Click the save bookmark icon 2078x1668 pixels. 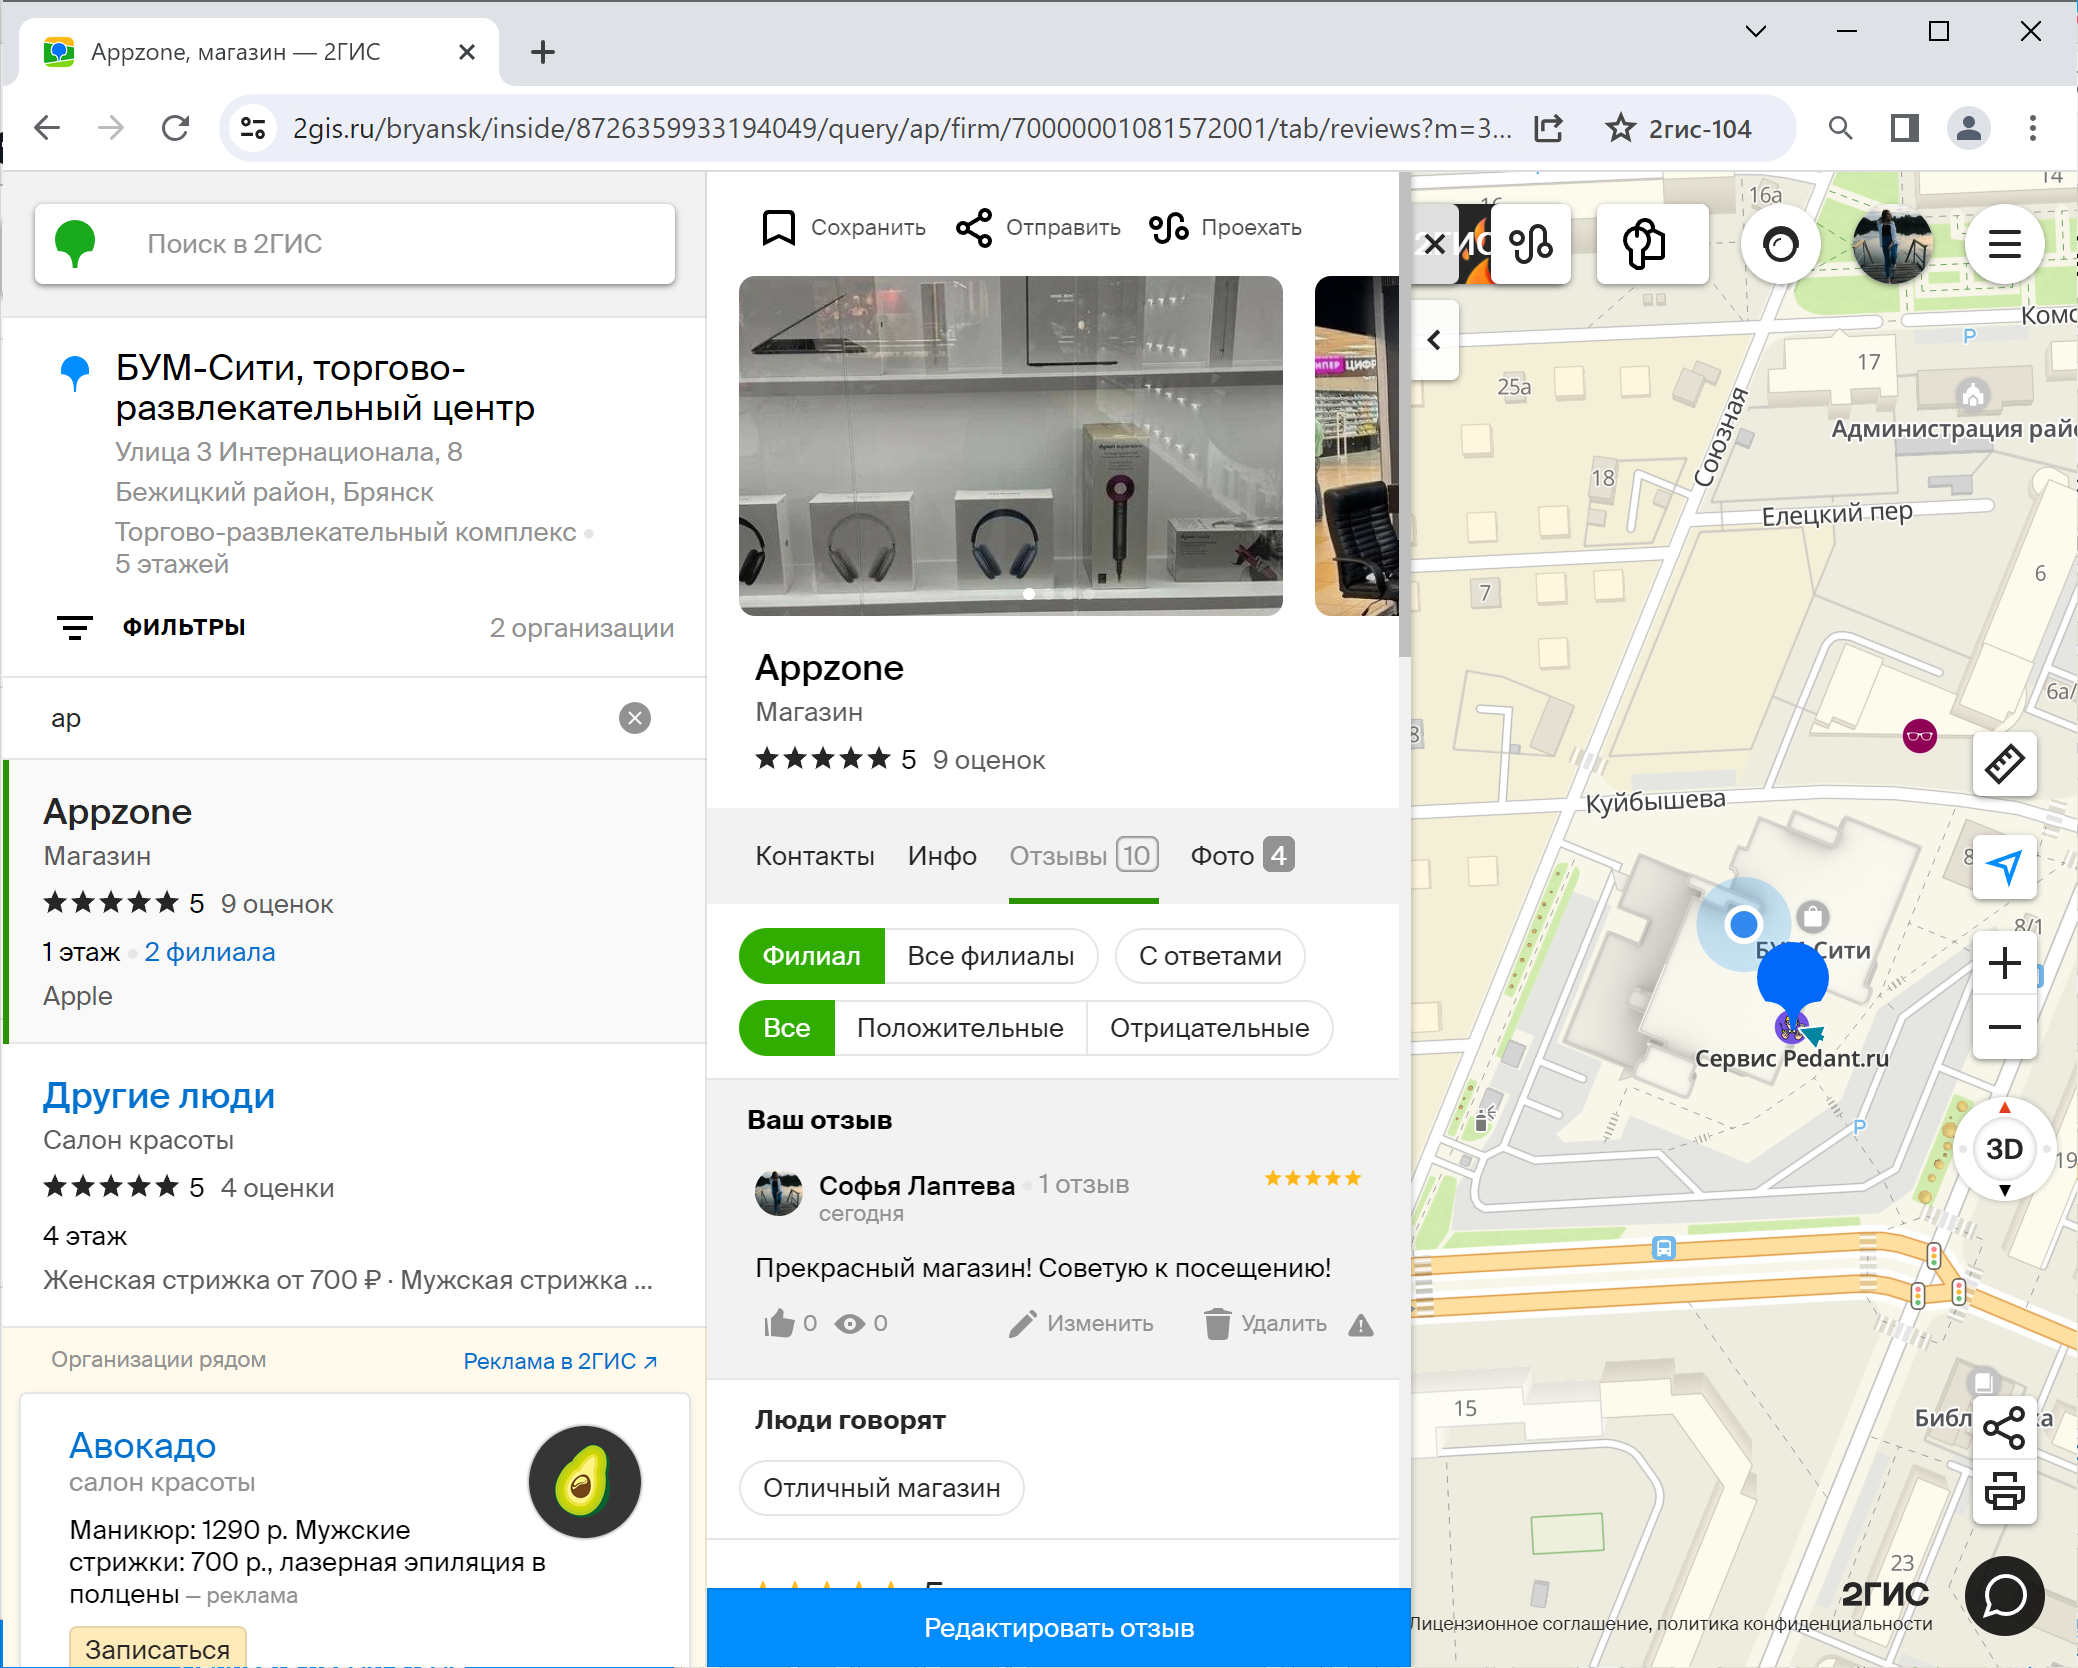(778, 228)
